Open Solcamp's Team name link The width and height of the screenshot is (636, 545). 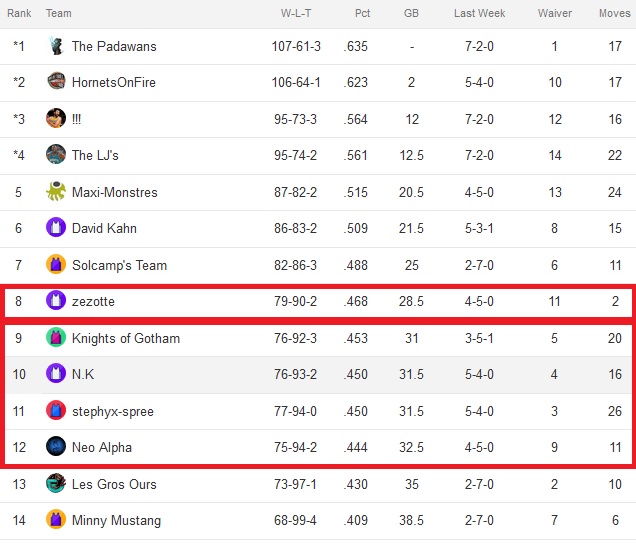(x=119, y=265)
